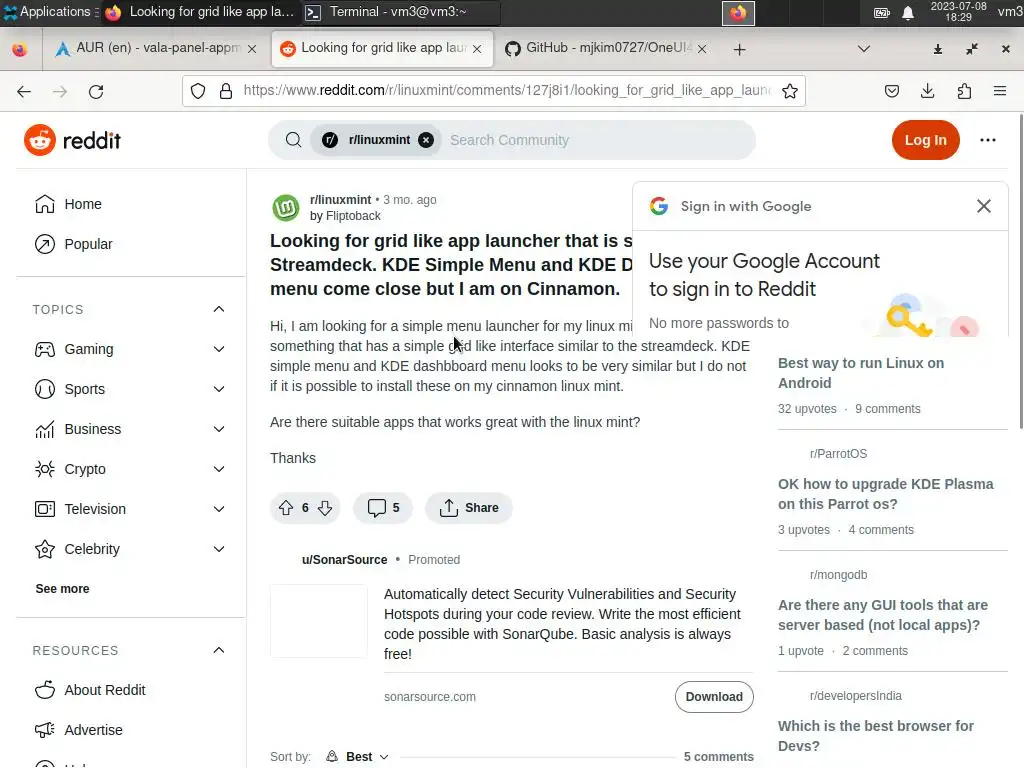Open the post's 5 comments button
1024x768 pixels.
tap(383, 508)
